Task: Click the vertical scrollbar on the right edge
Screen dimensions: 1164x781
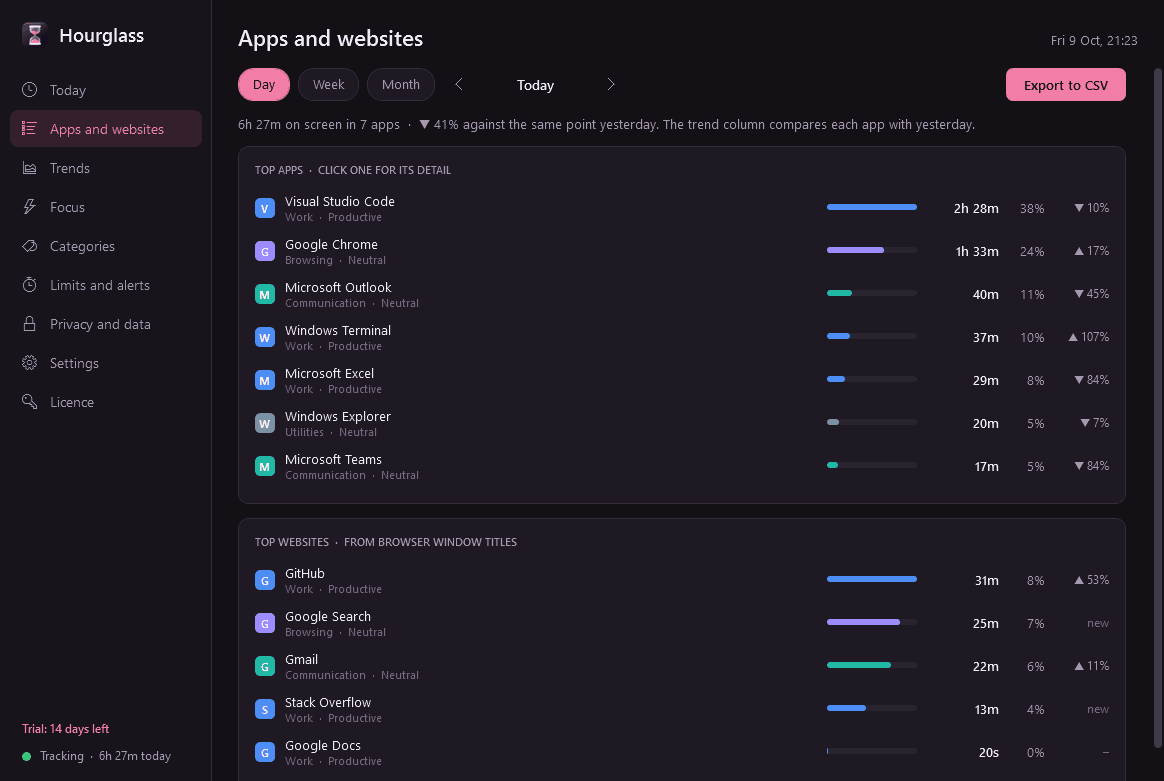Action: click(1157, 408)
